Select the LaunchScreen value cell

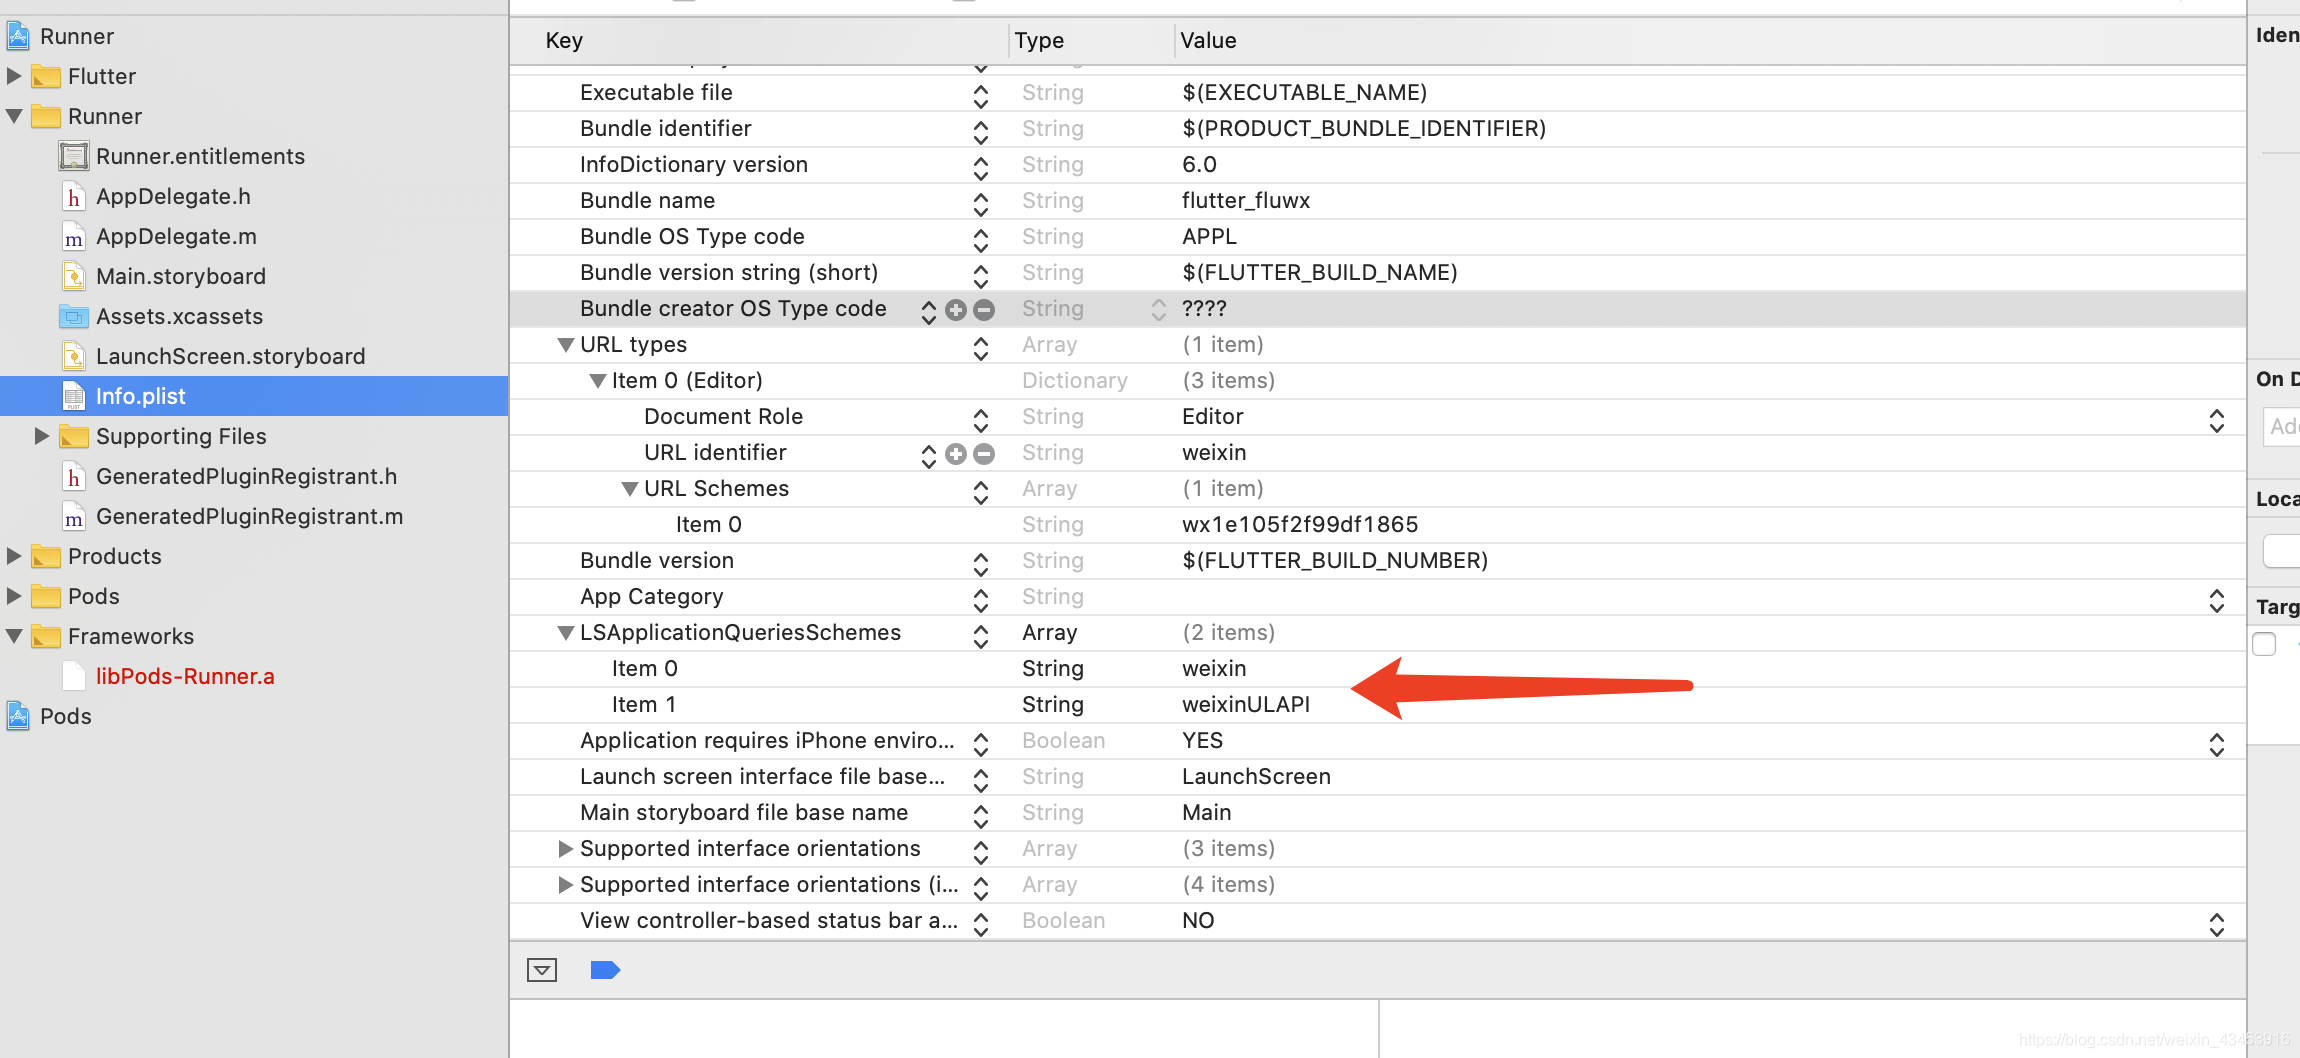[1256, 777]
